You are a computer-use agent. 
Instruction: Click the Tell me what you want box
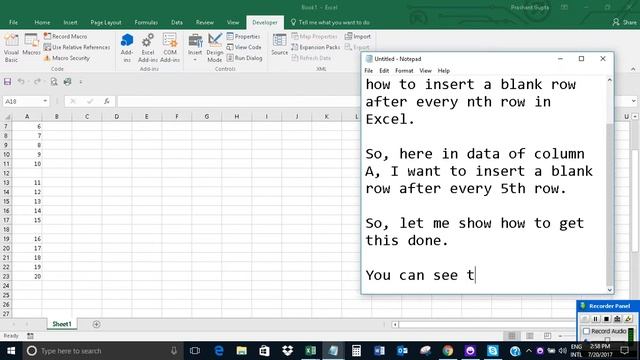[x=330, y=22]
